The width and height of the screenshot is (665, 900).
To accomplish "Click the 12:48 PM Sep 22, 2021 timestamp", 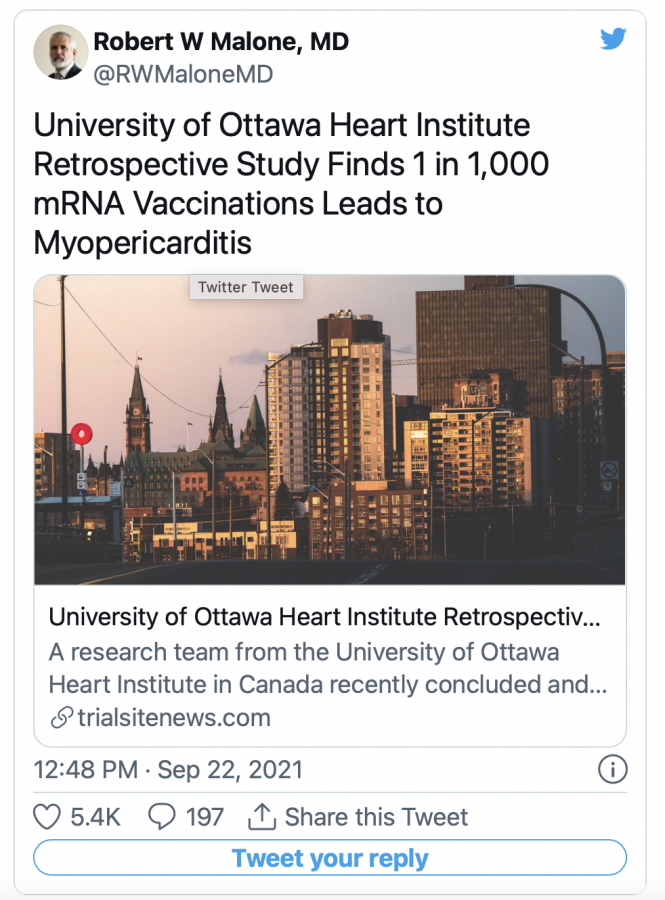I will 168,770.
